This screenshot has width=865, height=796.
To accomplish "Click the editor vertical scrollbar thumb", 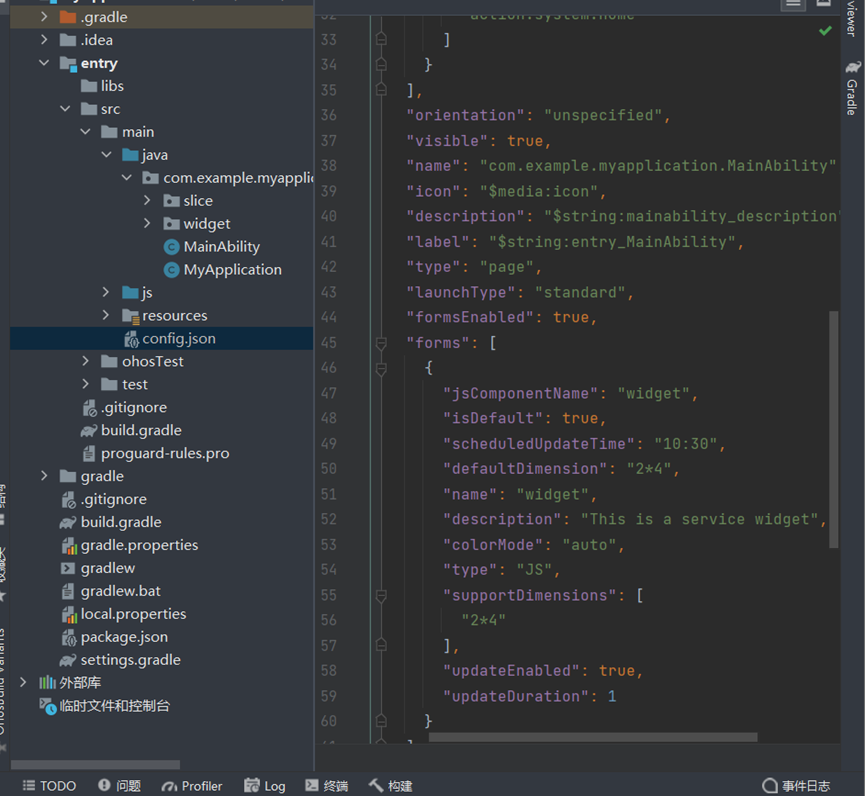I will click(x=834, y=430).
